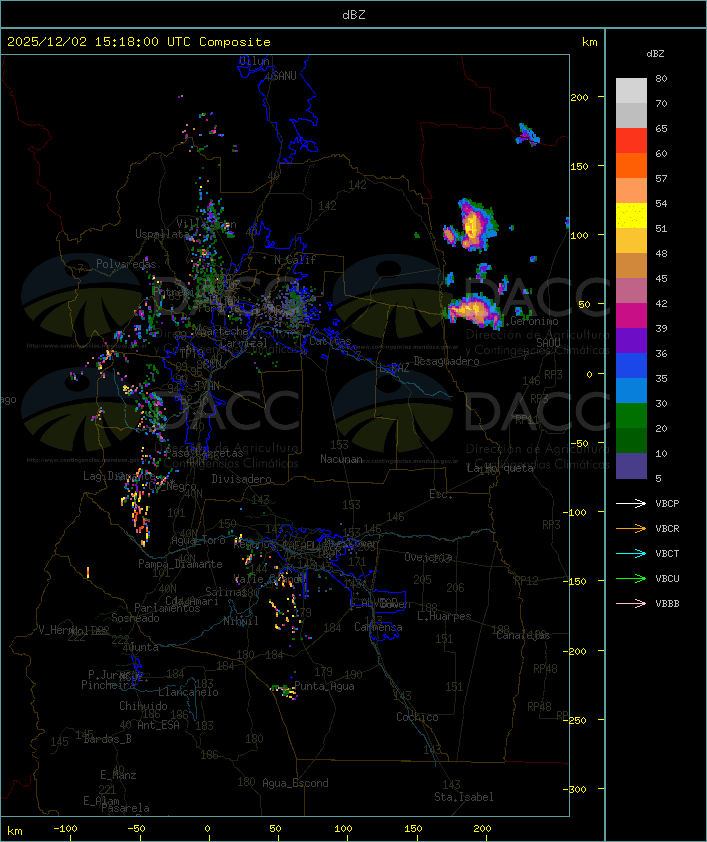Screen dimensions: 707x842
Task: Click the '57' value on the color scale
Action: 661,178
